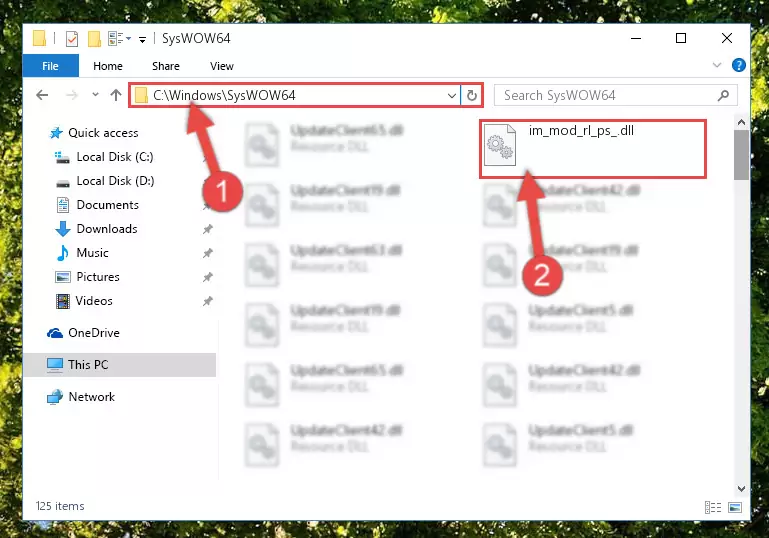Click the scrollbar up arrow

pyautogui.click(x=741, y=122)
